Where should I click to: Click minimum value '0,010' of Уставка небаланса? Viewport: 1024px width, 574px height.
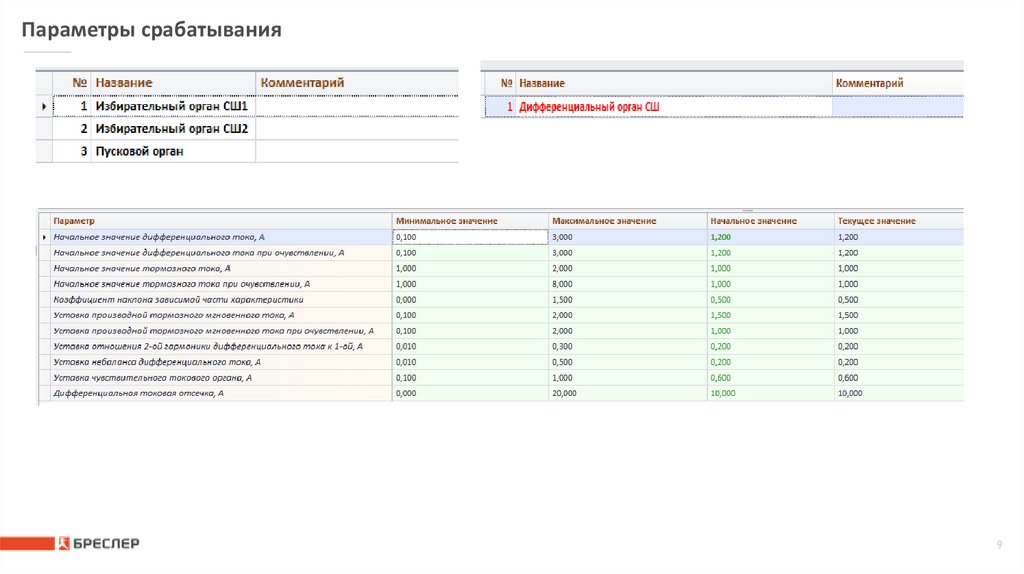470,362
